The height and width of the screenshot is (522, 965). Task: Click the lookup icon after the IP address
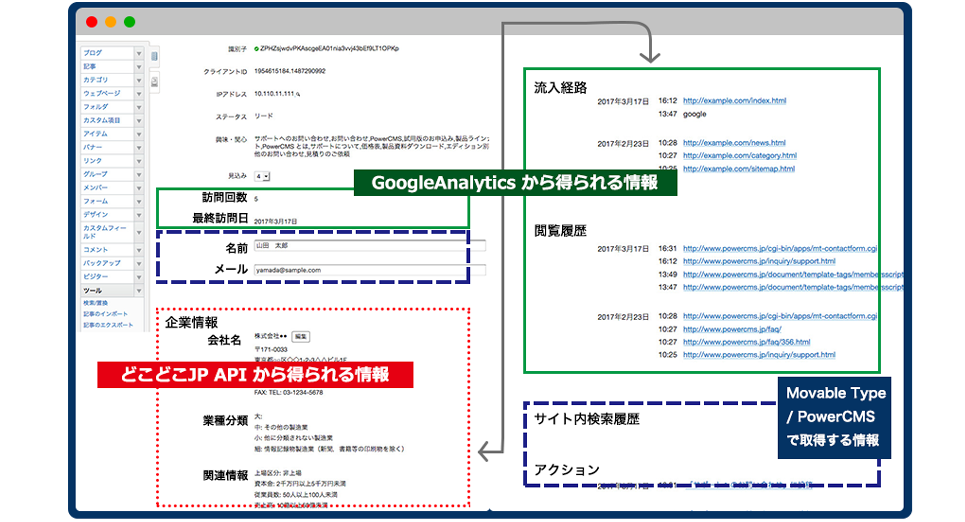tap(298, 94)
